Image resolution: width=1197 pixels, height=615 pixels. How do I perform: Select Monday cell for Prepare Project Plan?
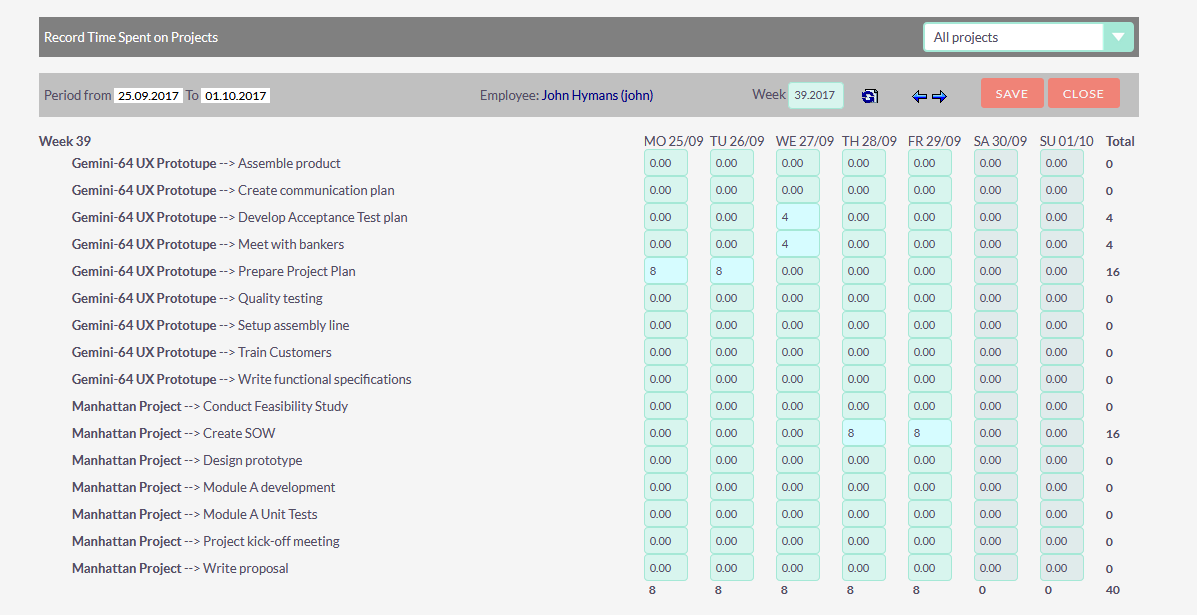pos(666,271)
